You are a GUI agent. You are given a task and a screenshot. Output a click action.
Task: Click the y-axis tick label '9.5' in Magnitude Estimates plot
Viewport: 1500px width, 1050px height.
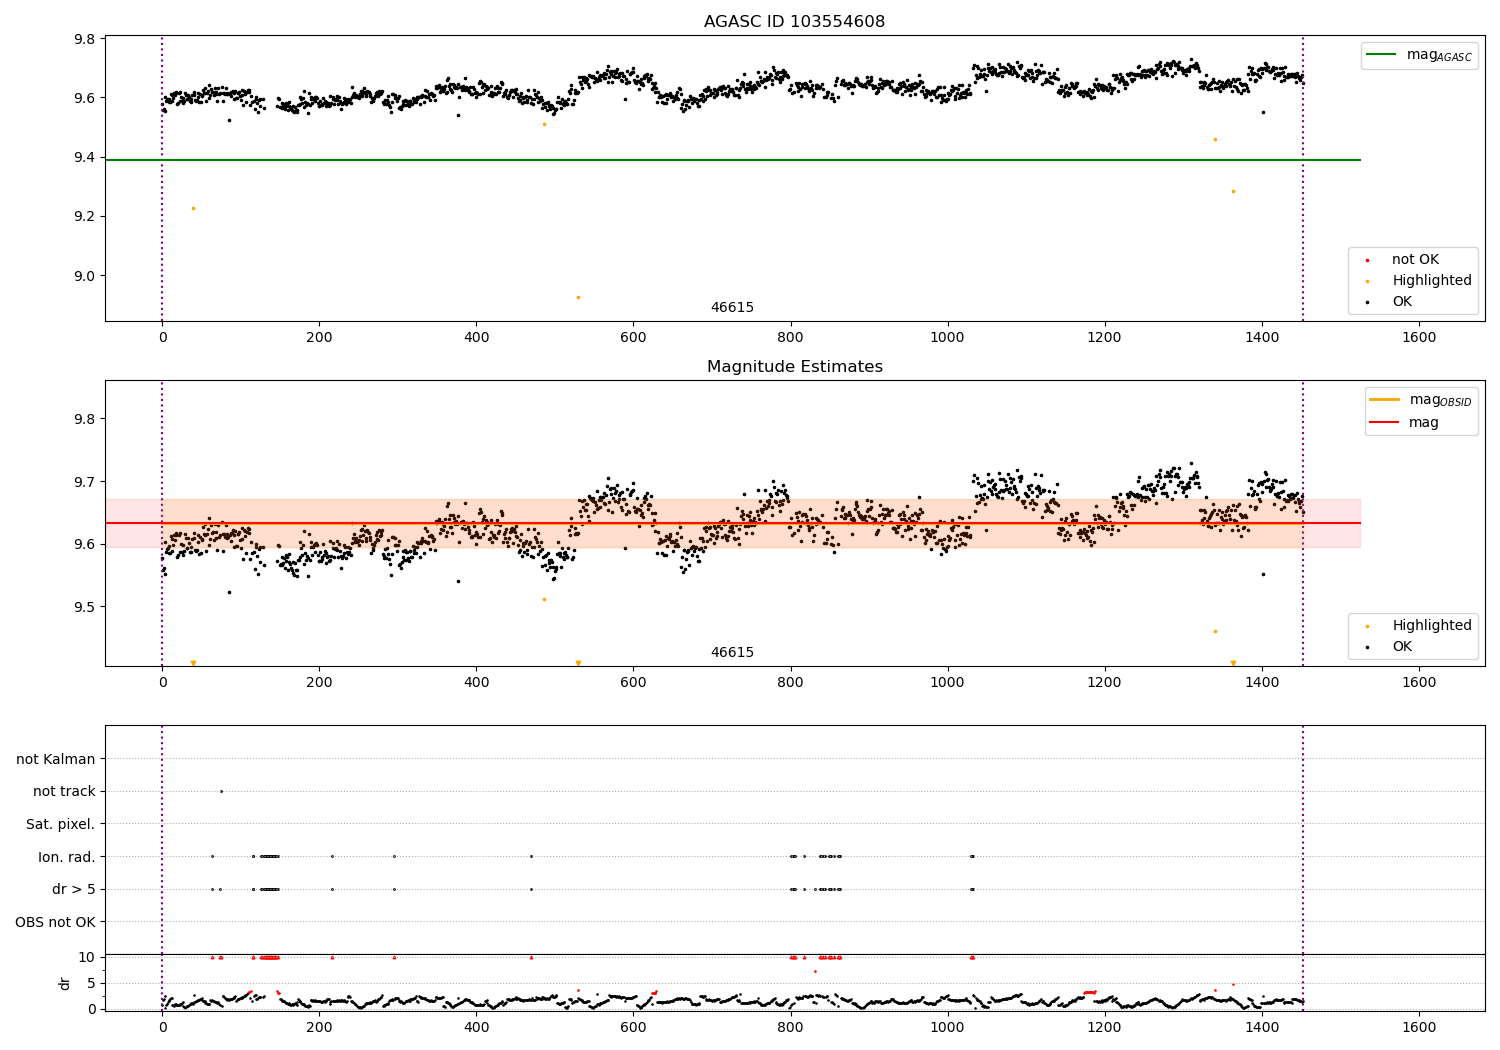click(84, 607)
